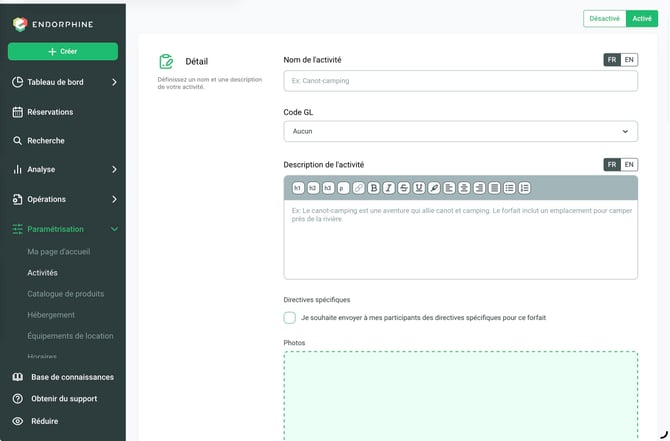
Task: Set the activity status to Désactivé
Action: tap(604, 19)
